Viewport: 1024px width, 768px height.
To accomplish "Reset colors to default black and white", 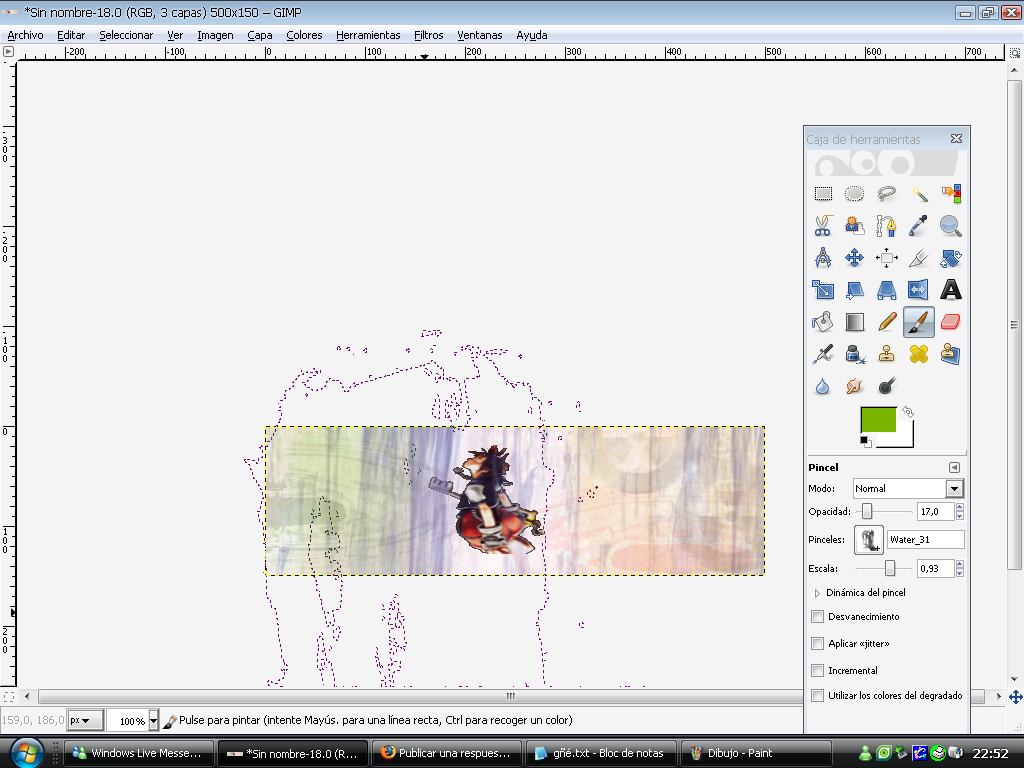I will point(865,442).
